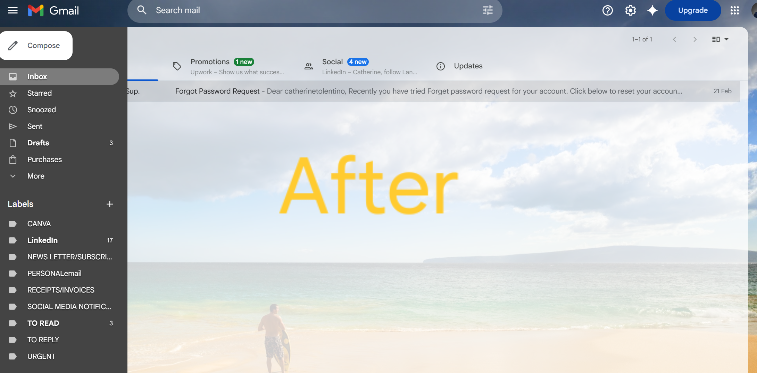
Task: Expand the More folders list
Action: [x=59, y=176]
